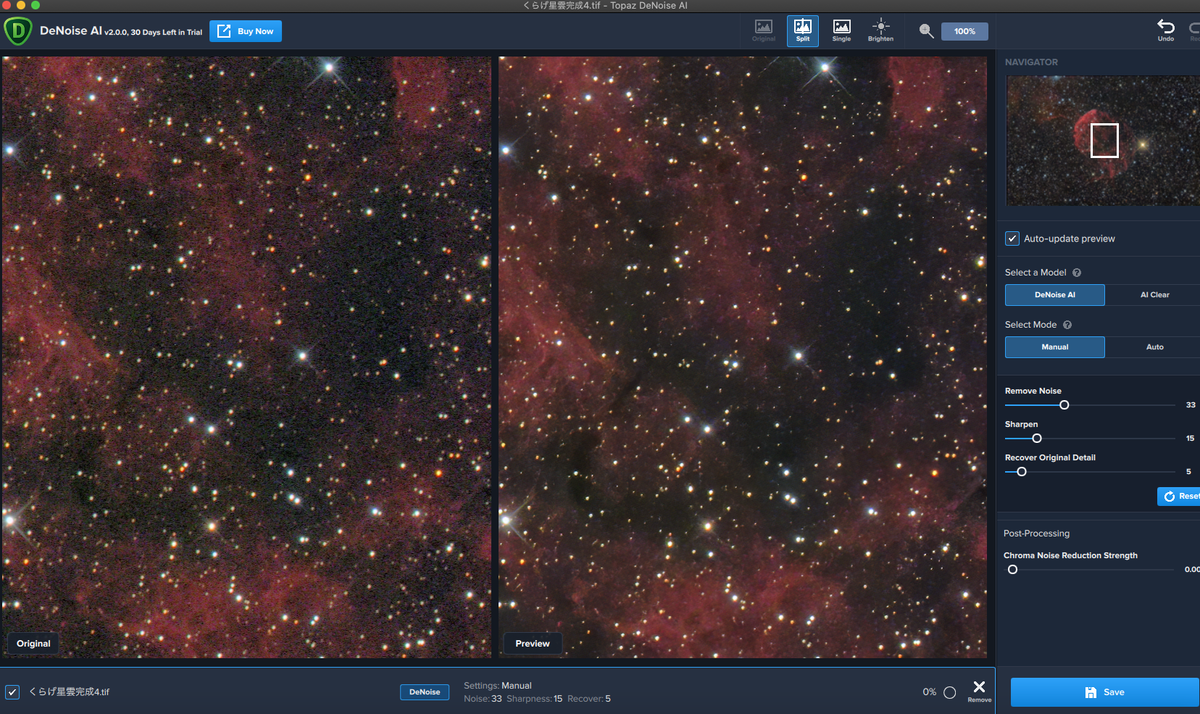Click the Remove Noise slider handle
Image resolution: width=1200 pixels, height=714 pixels.
point(1064,405)
